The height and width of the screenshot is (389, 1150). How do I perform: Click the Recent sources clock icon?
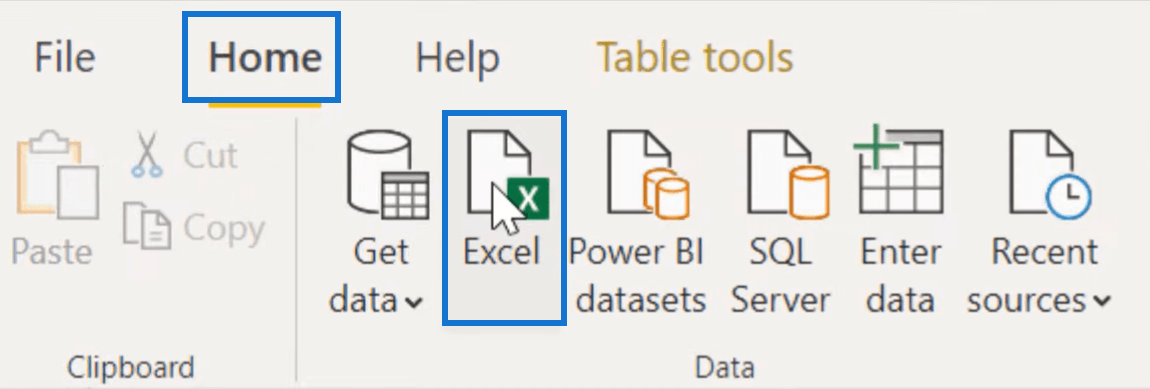pyautogui.click(x=1050, y=176)
